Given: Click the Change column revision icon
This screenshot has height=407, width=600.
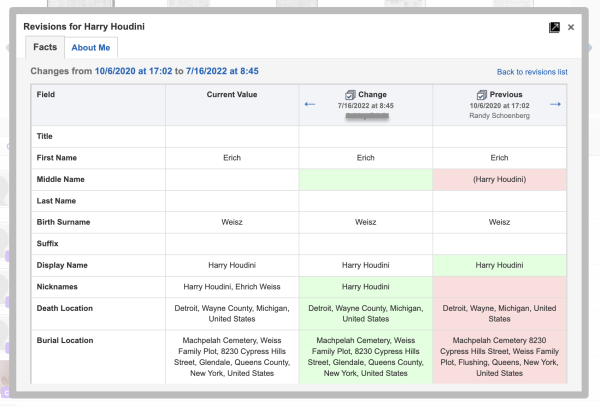Looking at the screenshot, I should (350, 94).
